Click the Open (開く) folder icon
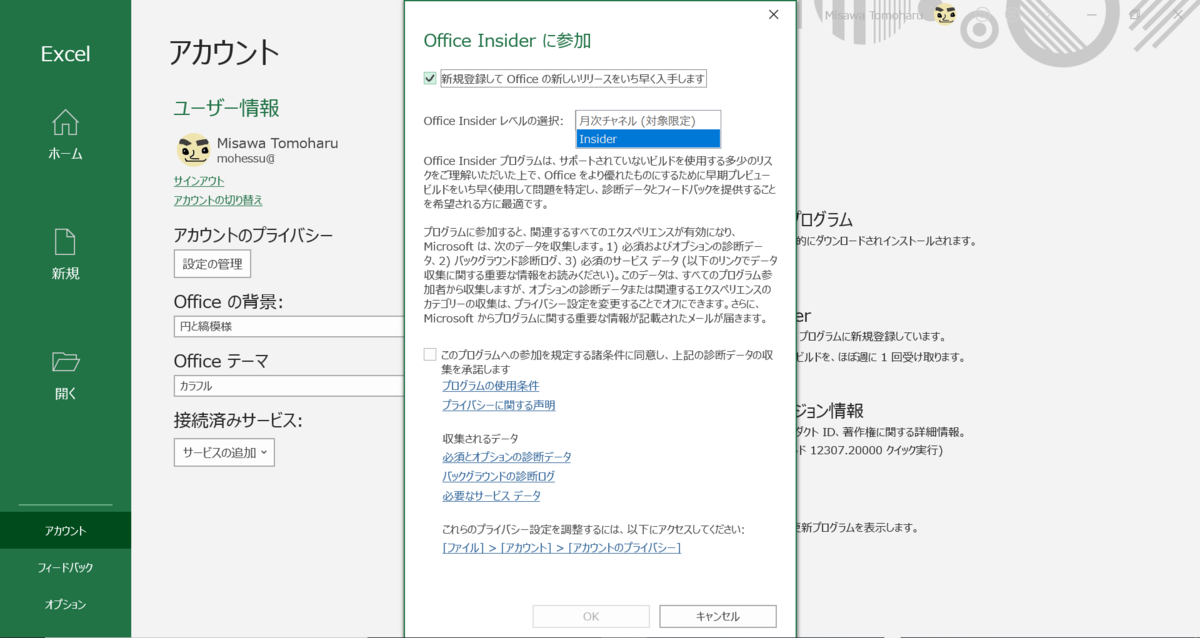1200x638 pixels. 65,361
